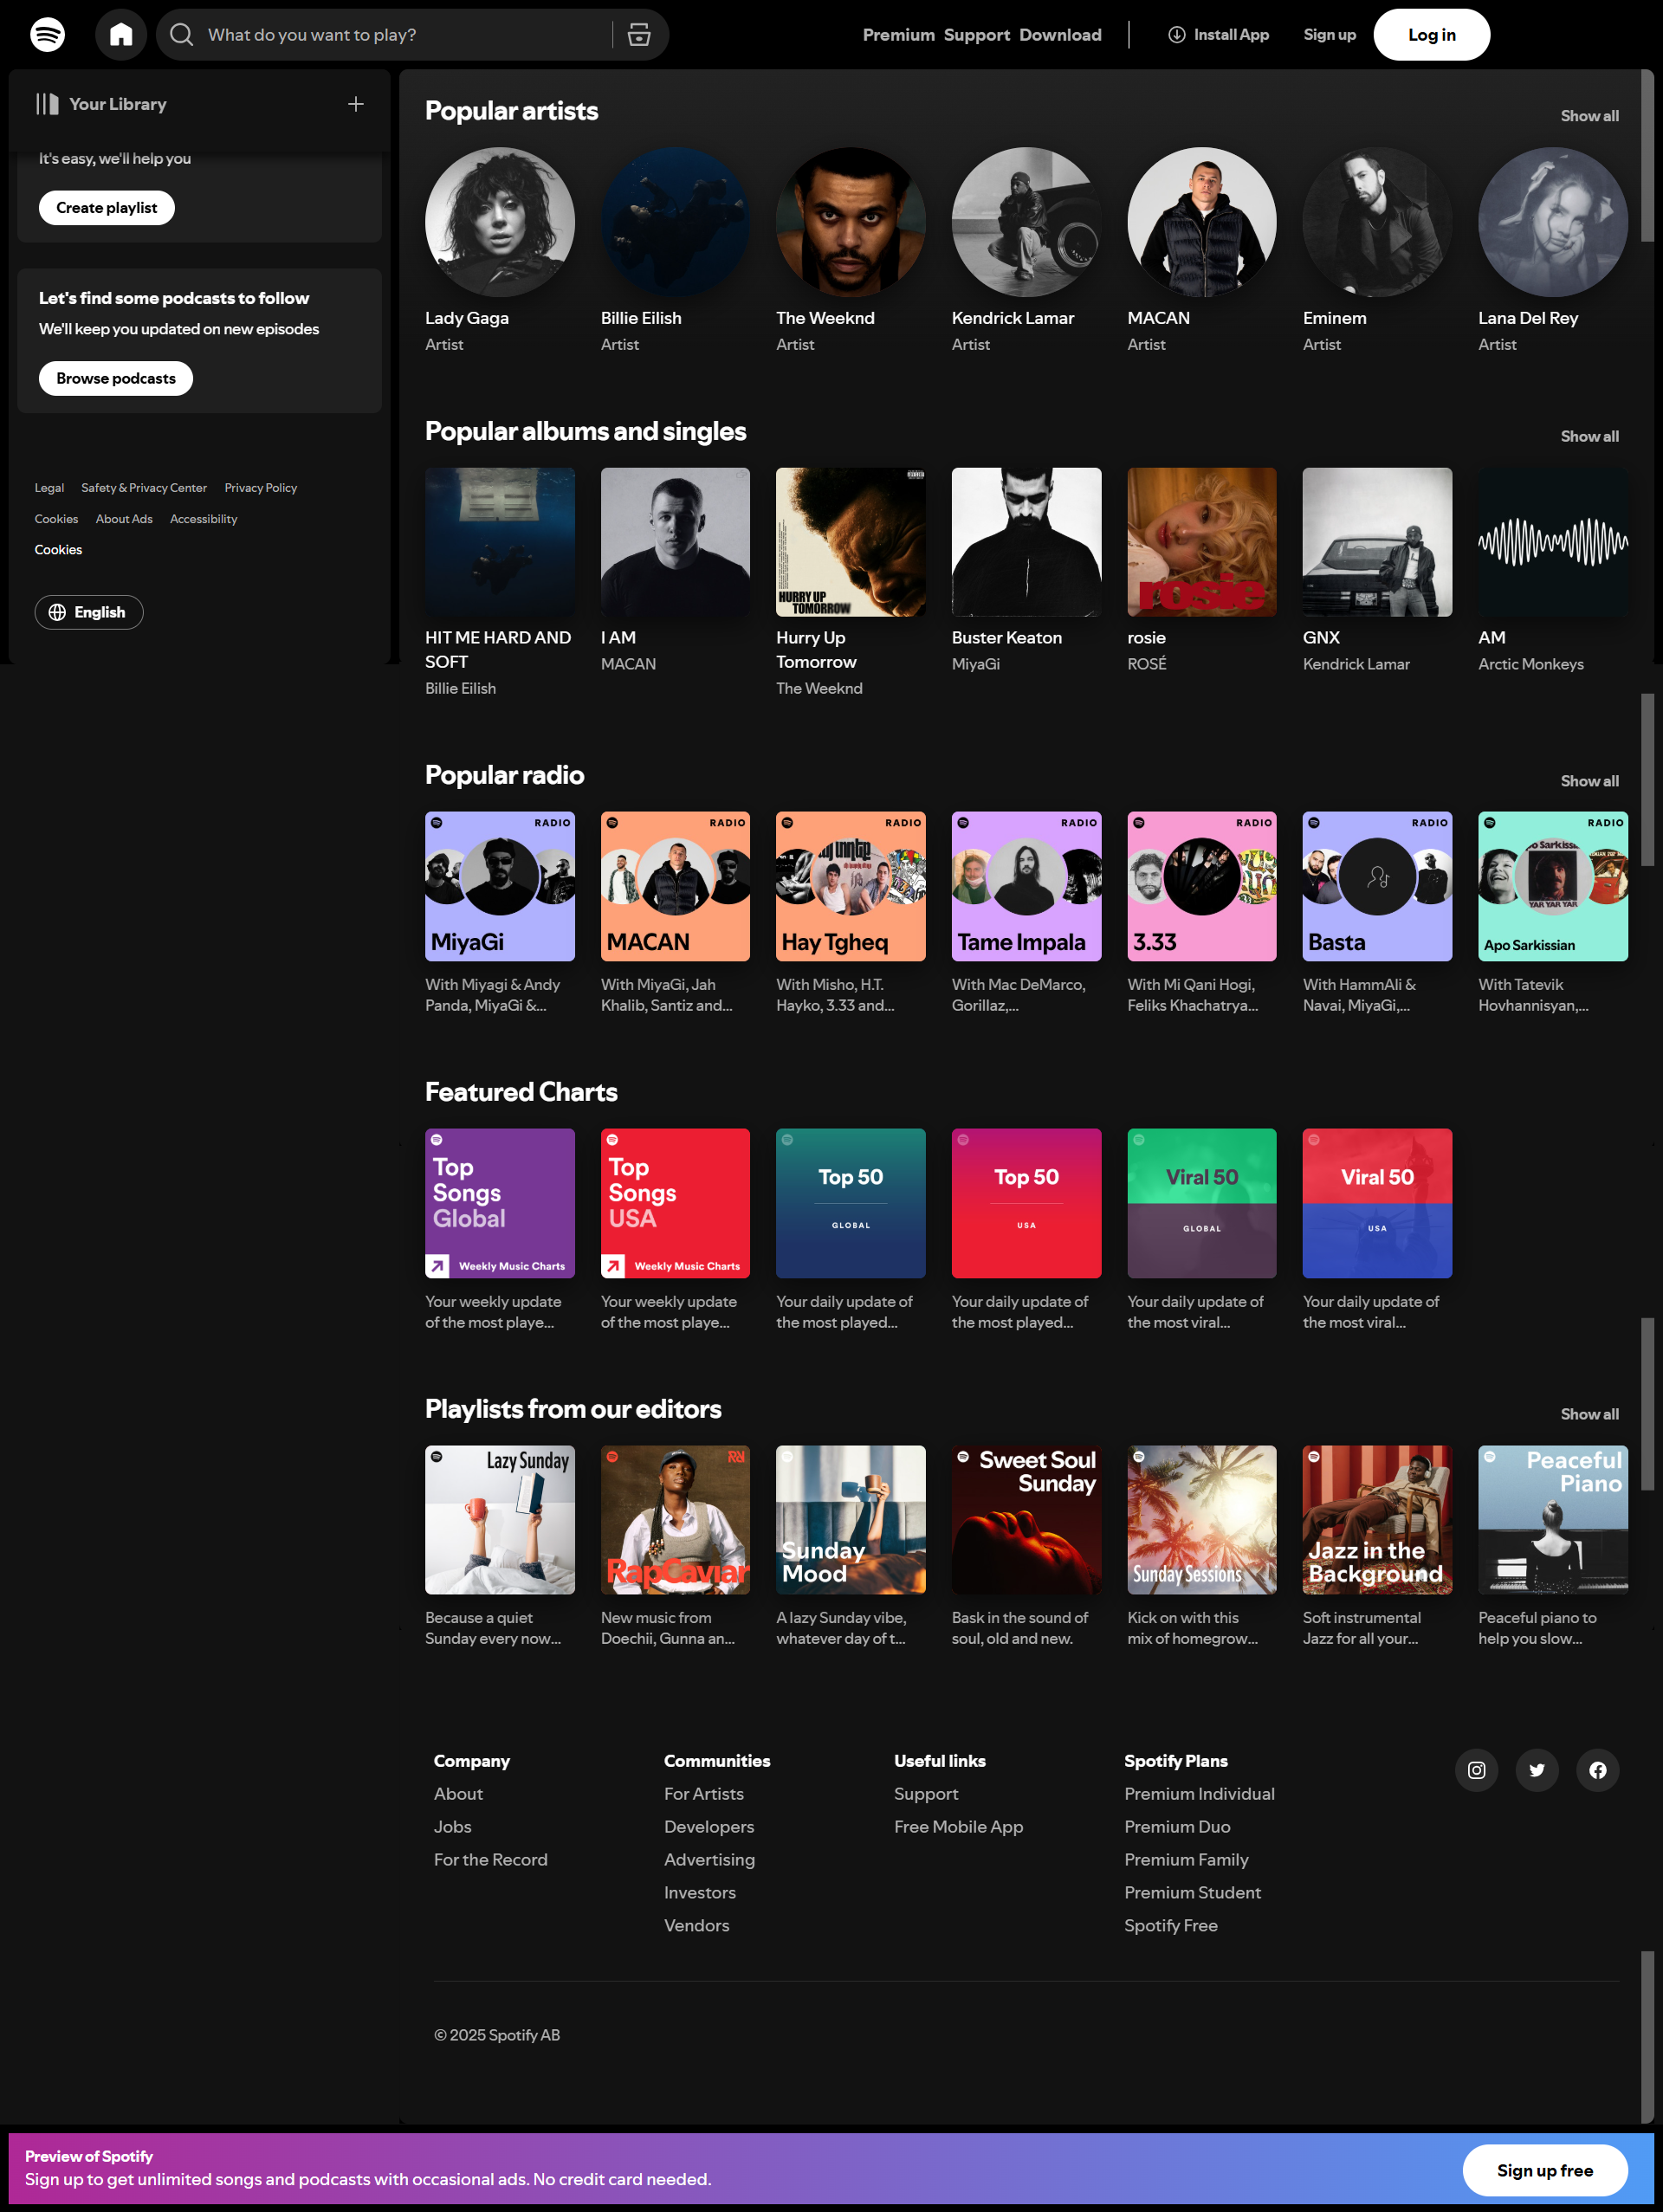The width and height of the screenshot is (1663, 2212).
Task: Open RapCaviar playlist cover
Action: pos(675,1520)
